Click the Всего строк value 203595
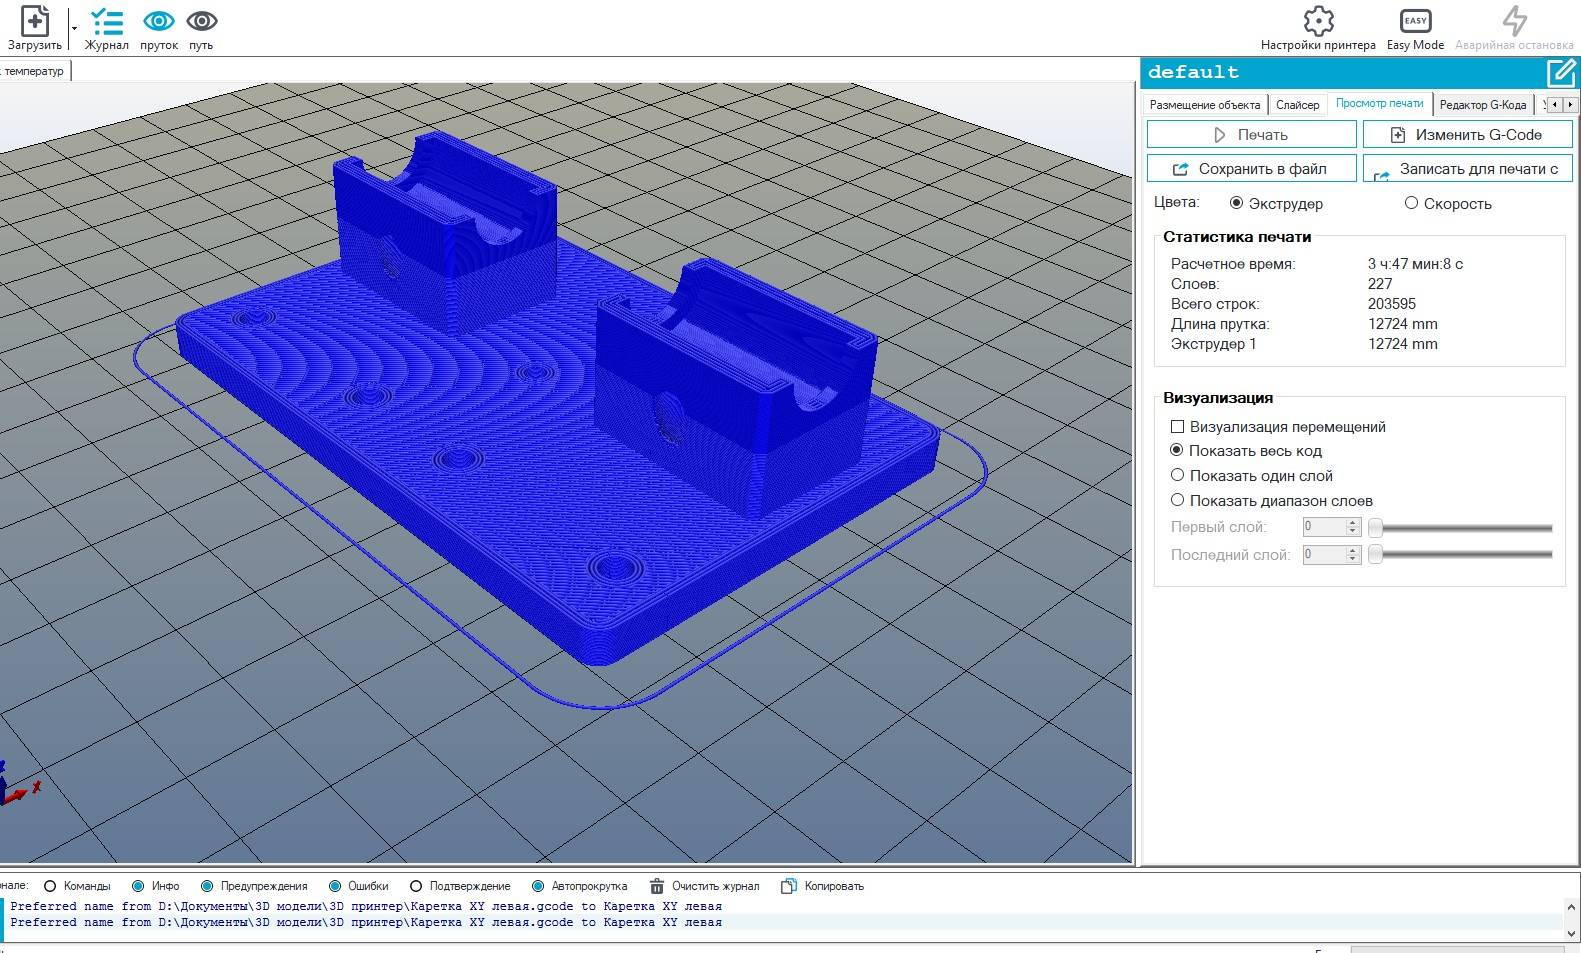 click(1392, 304)
